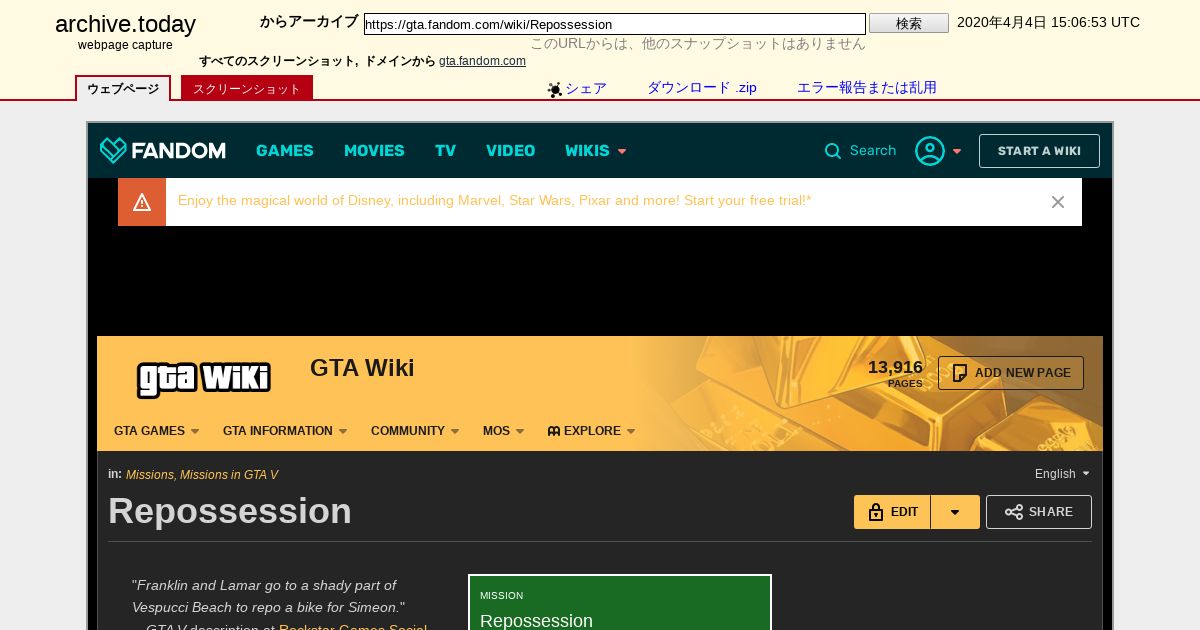Open the gta.fandom.com domain link
The image size is (1200, 630).
[482, 61]
